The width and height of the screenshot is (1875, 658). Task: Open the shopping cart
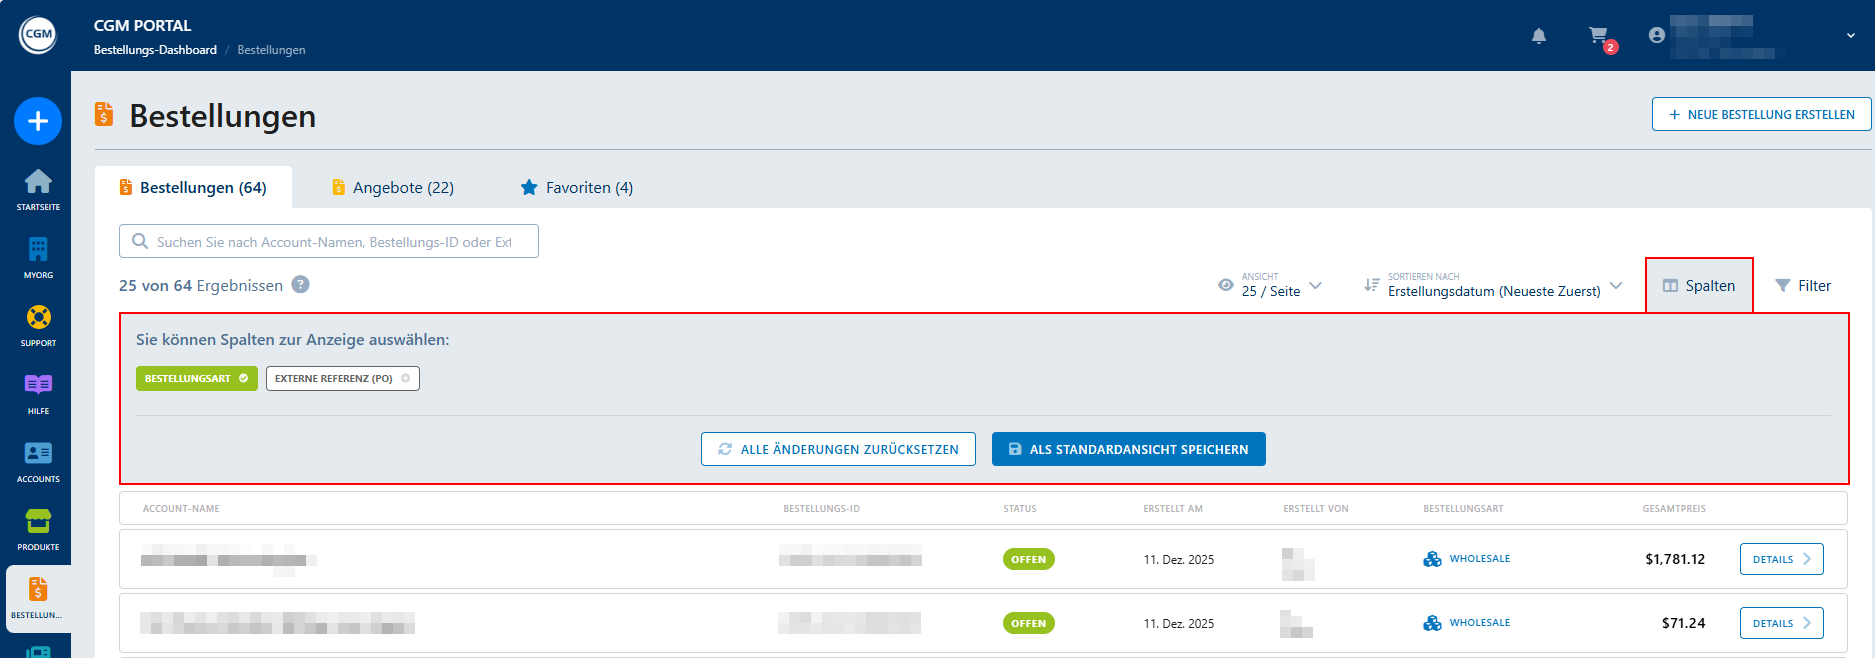pos(1599,36)
